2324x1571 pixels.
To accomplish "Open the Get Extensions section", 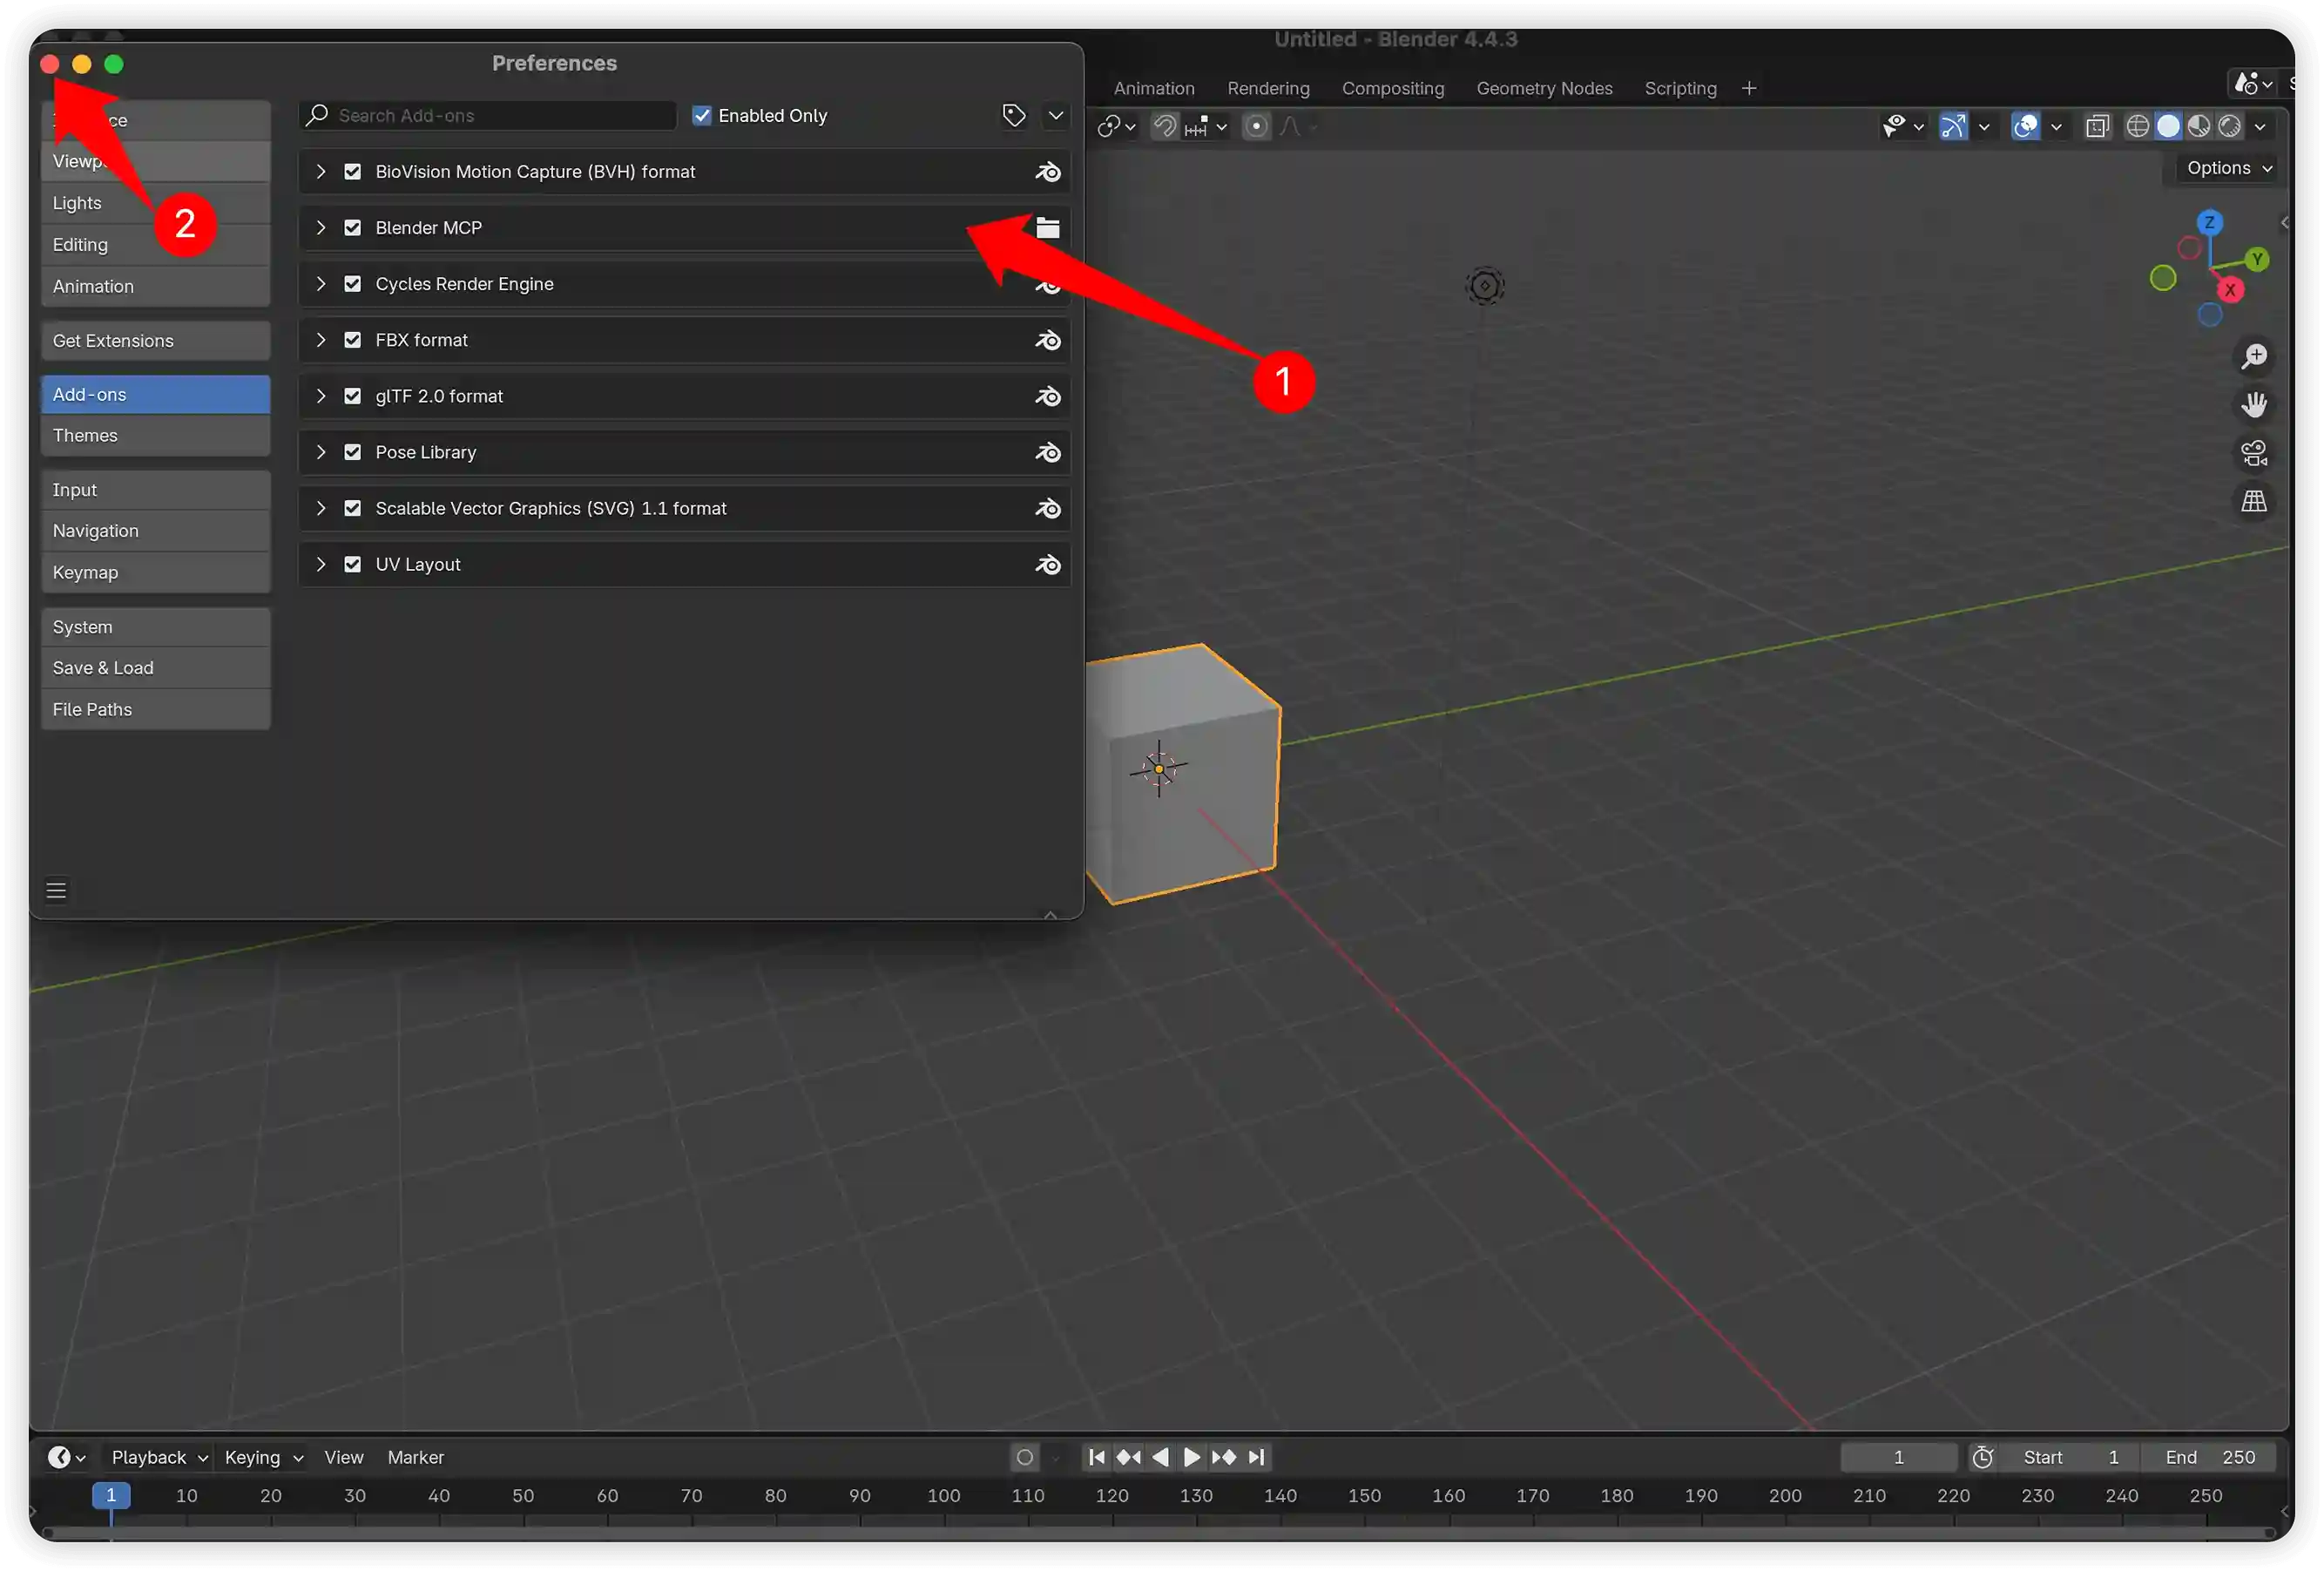I will [156, 341].
